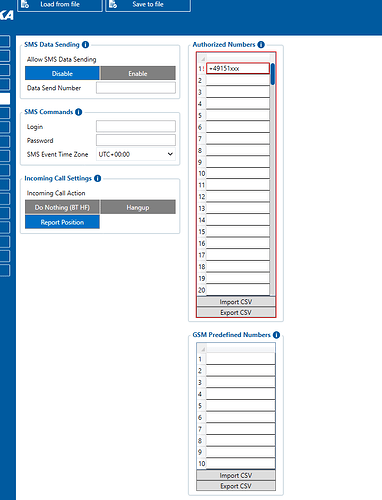
Task: Click the Save to file icon
Action: (113, 4)
